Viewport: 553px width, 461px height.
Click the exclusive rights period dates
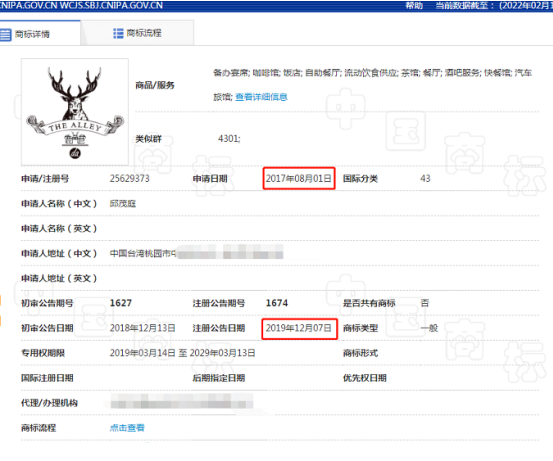182,353
